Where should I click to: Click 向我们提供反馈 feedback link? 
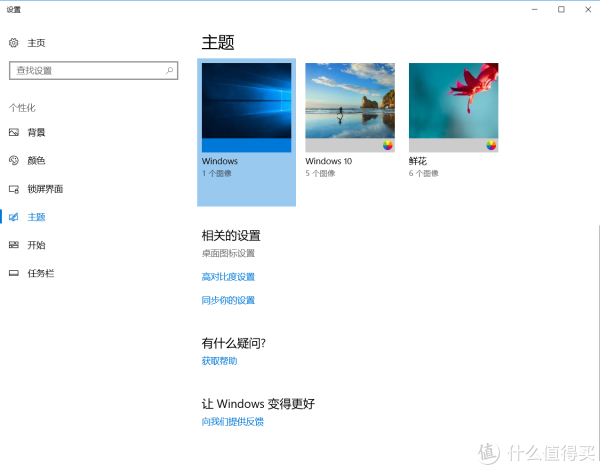coord(233,422)
